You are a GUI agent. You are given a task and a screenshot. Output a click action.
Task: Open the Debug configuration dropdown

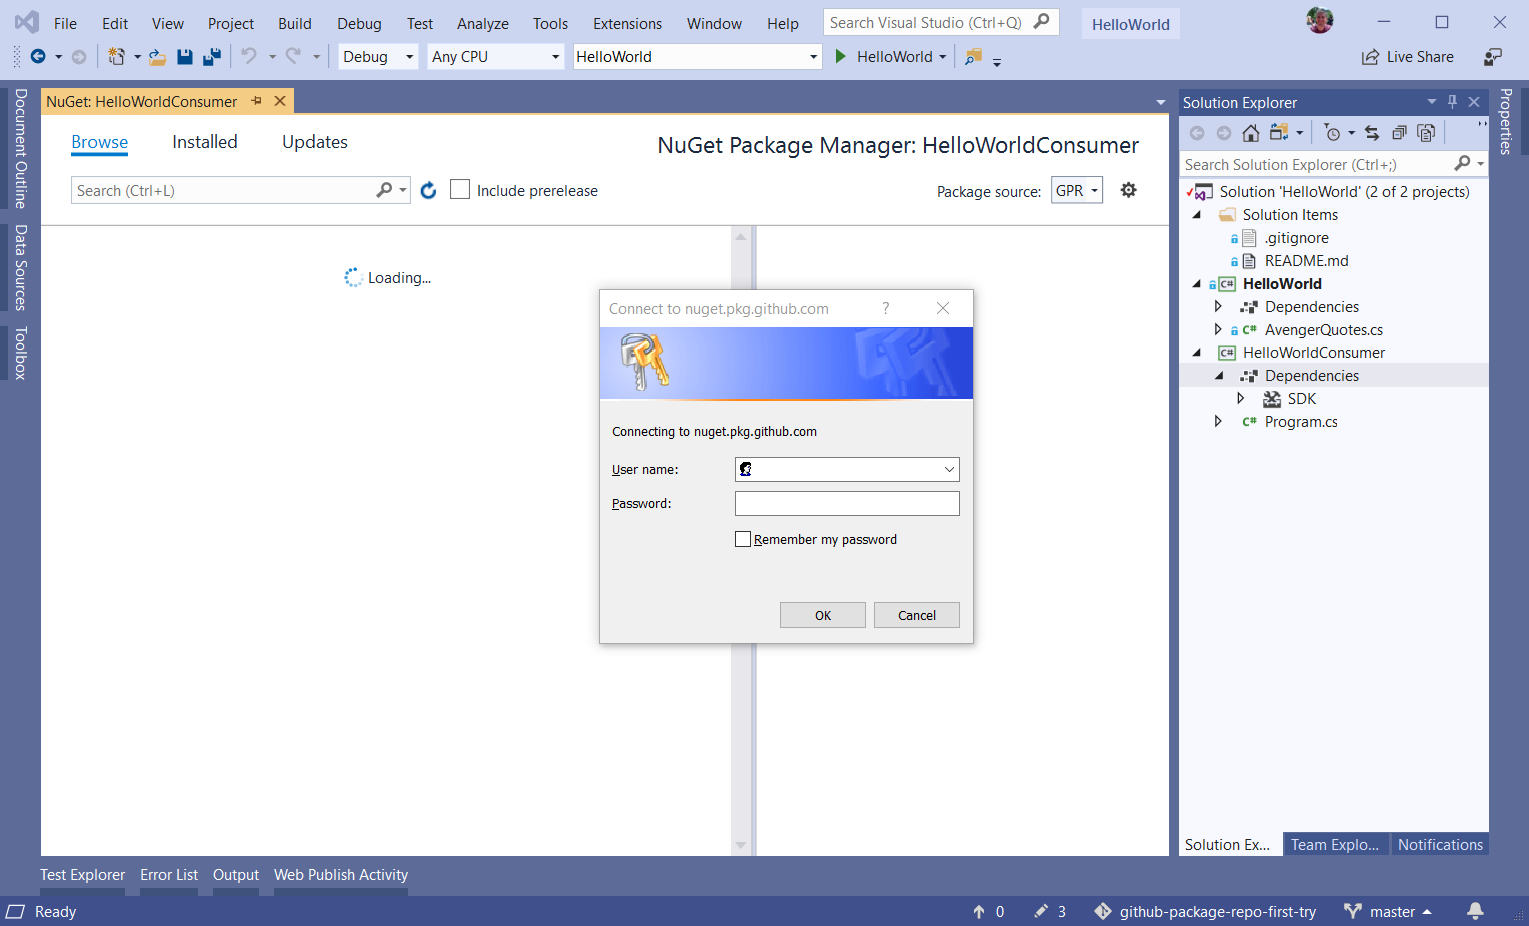point(377,57)
